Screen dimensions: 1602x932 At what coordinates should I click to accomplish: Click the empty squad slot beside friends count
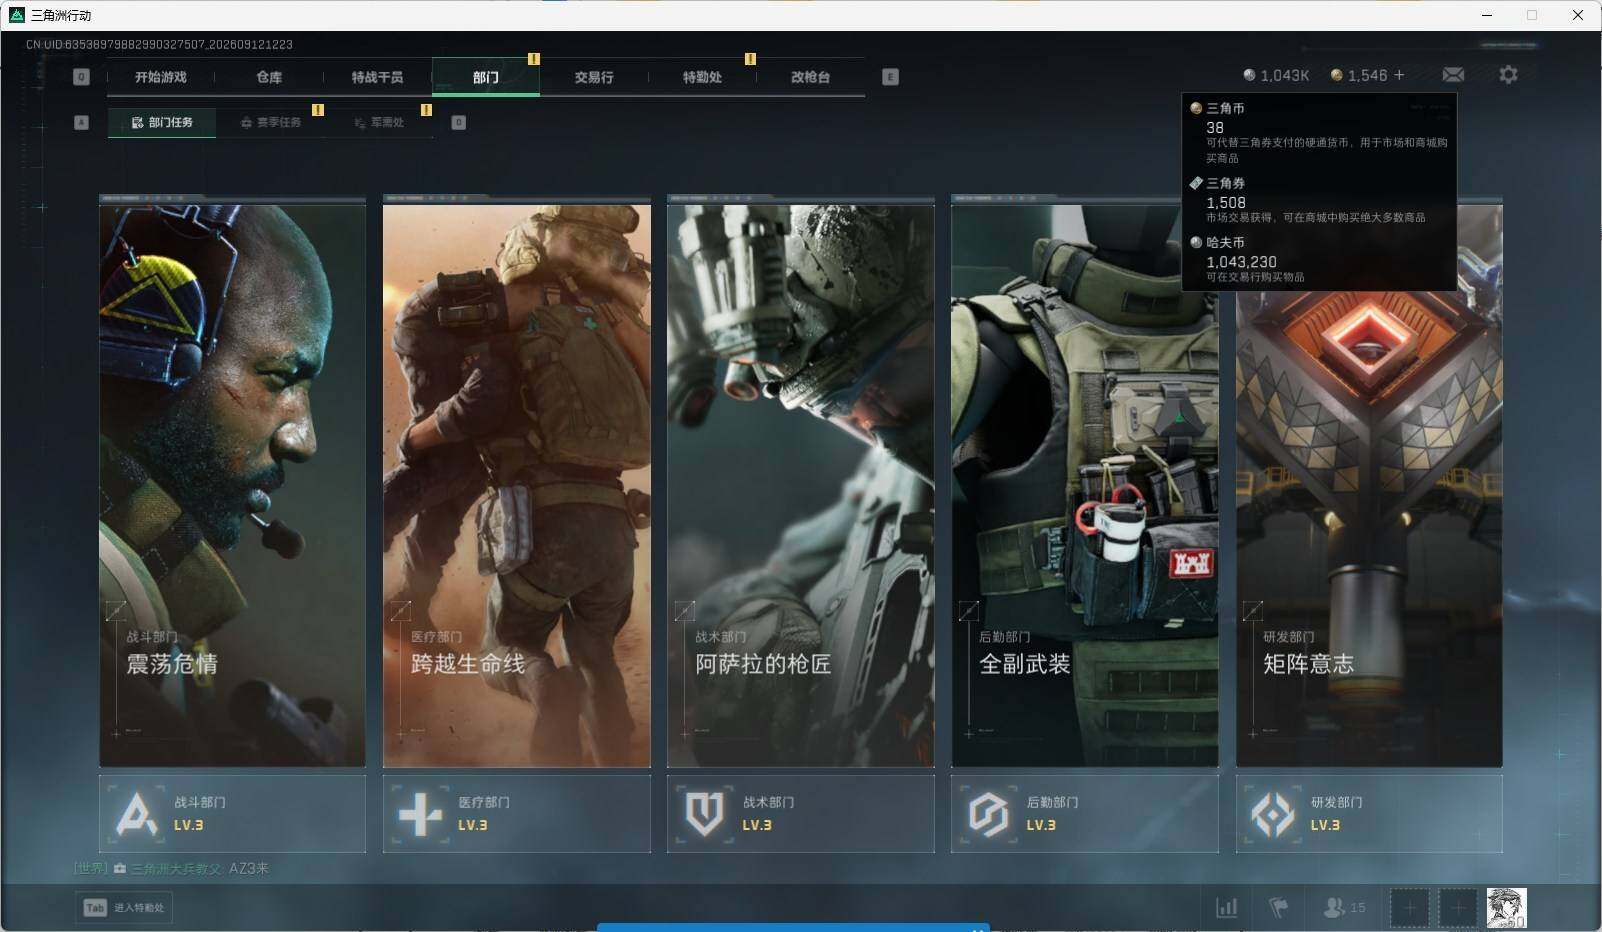point(1409,908)
